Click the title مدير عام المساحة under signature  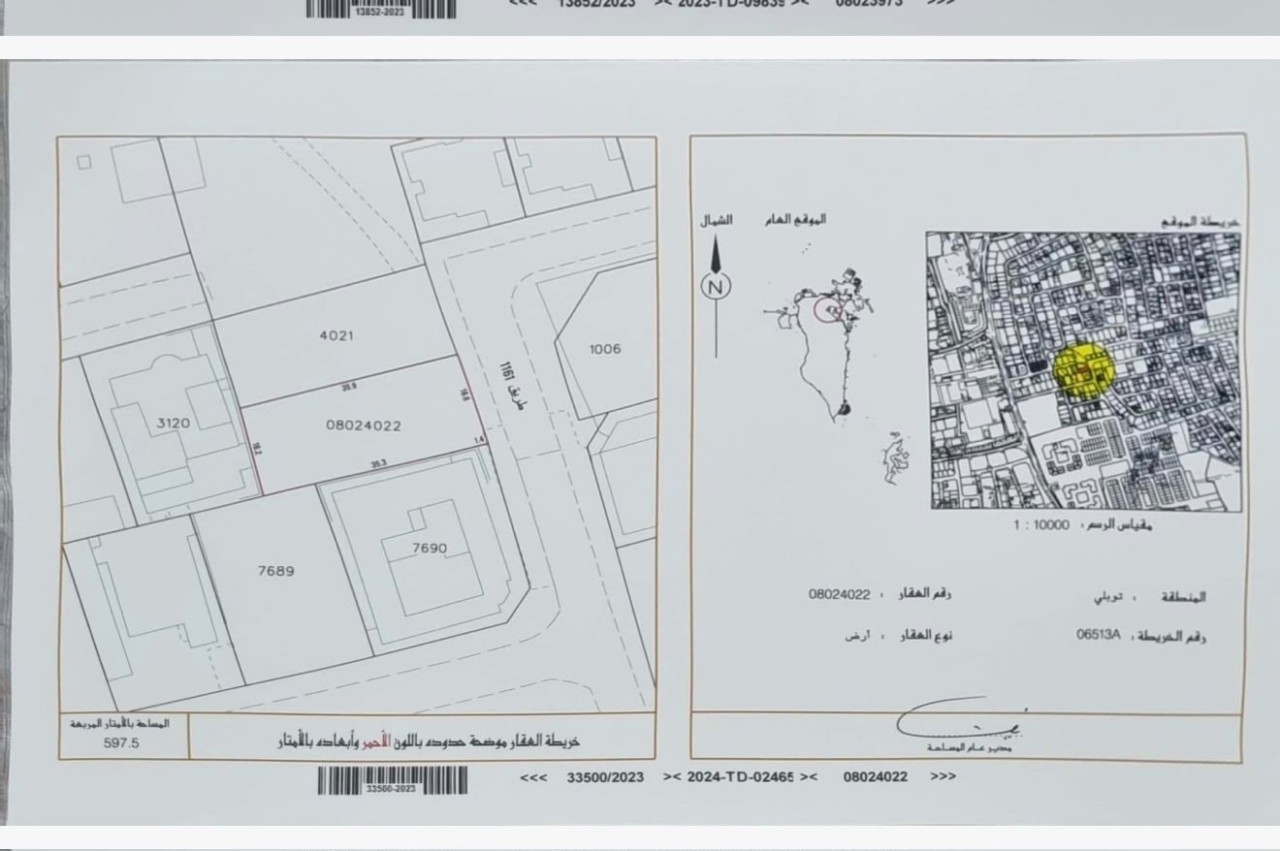[968, 748]
